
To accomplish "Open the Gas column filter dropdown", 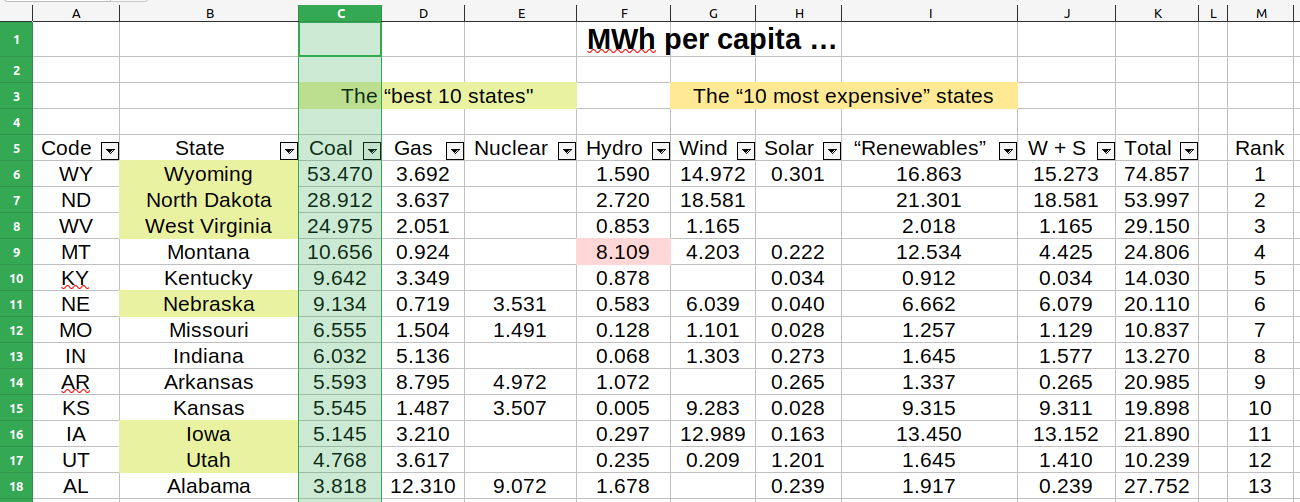I will pyautogui.click(x=455, y=150).
